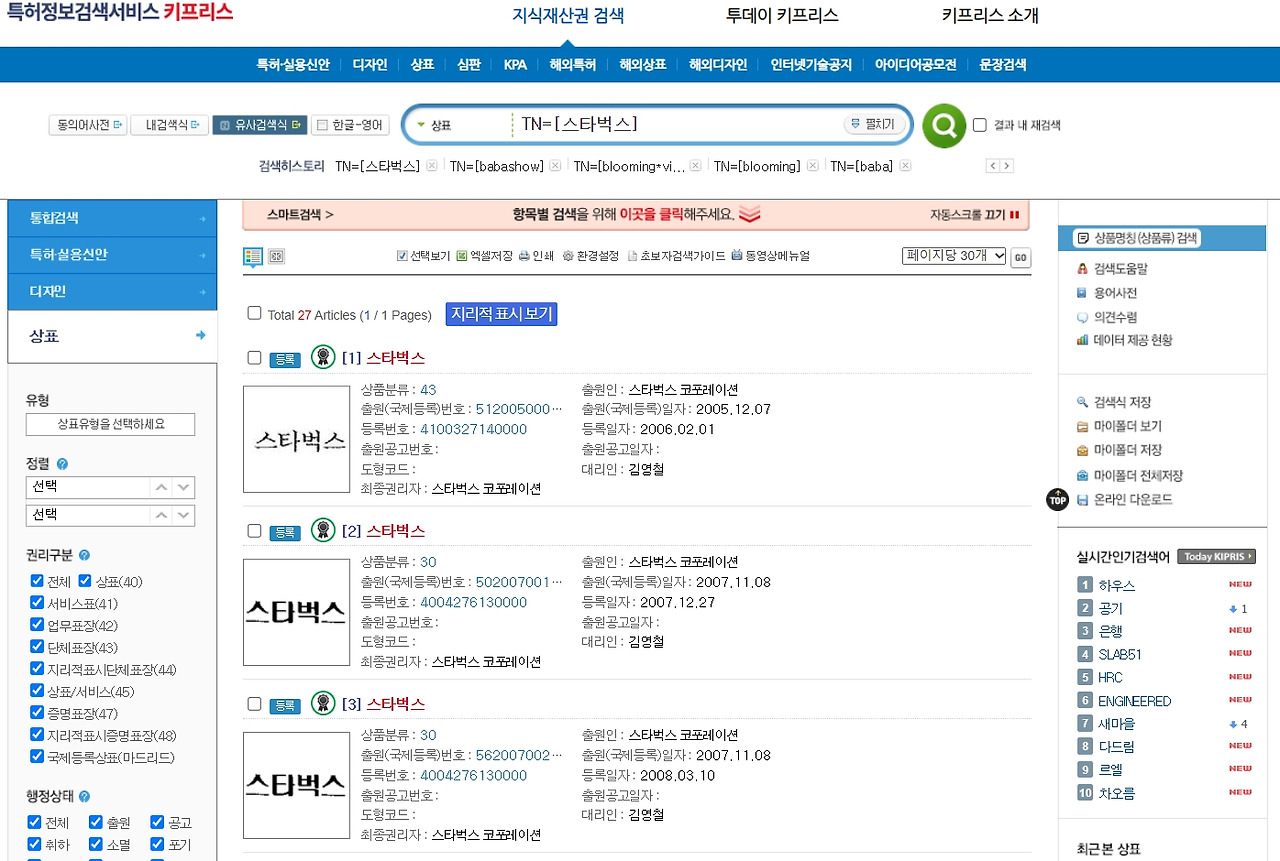Toggle 결과 내 재검색 checkbox
The width and height of the screenshot is (1280, 861).
click(x=980, y=125)
